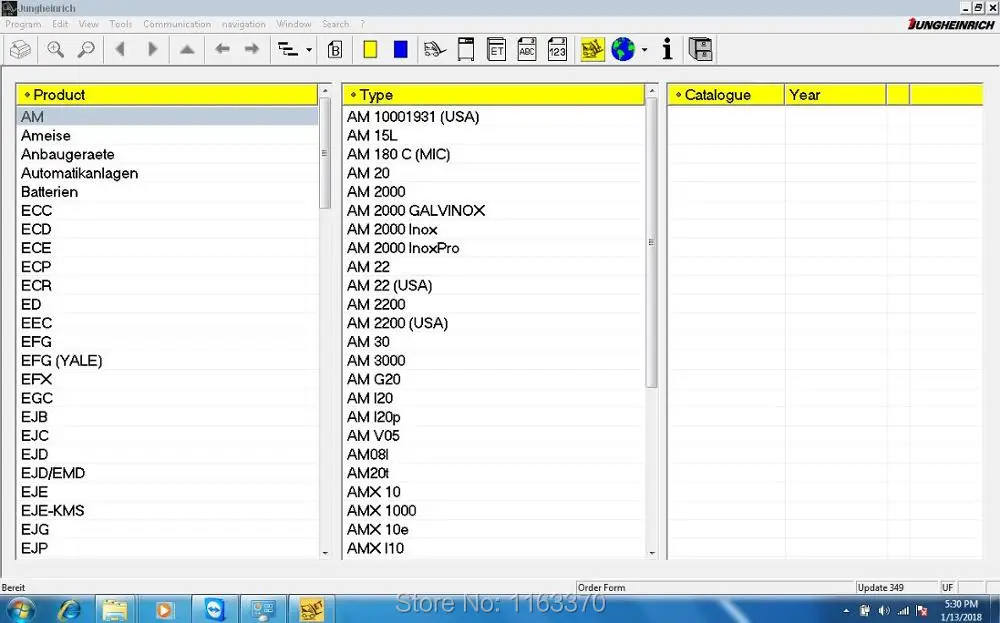Select Automatikanlagen product
Image resolution: width=1000 pixels, height=623 pixels.
pos(167,173)
